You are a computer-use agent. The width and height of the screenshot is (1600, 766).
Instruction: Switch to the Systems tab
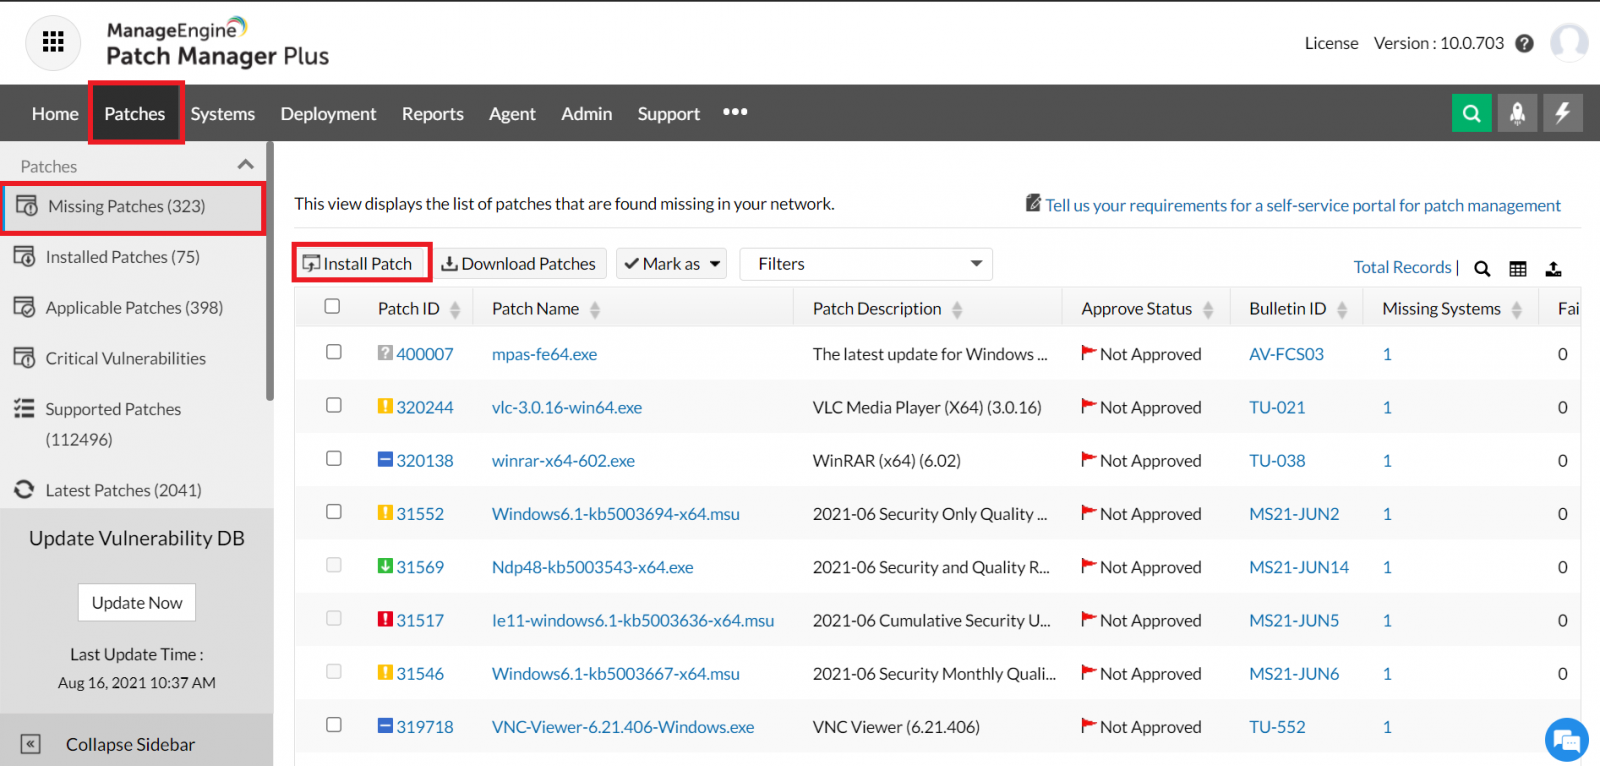[223, 114]
